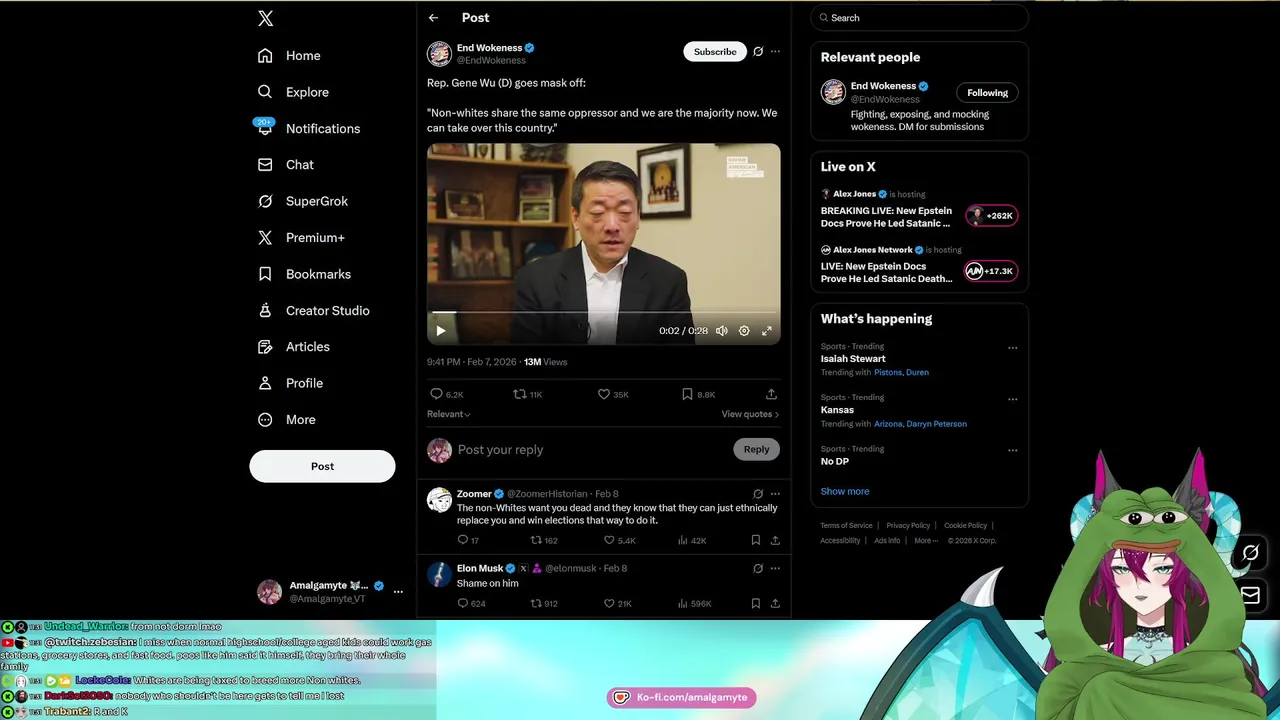Screen dimensions: 1280x720
Task: Open the Relevant sort dropdown
Action: 449,414
